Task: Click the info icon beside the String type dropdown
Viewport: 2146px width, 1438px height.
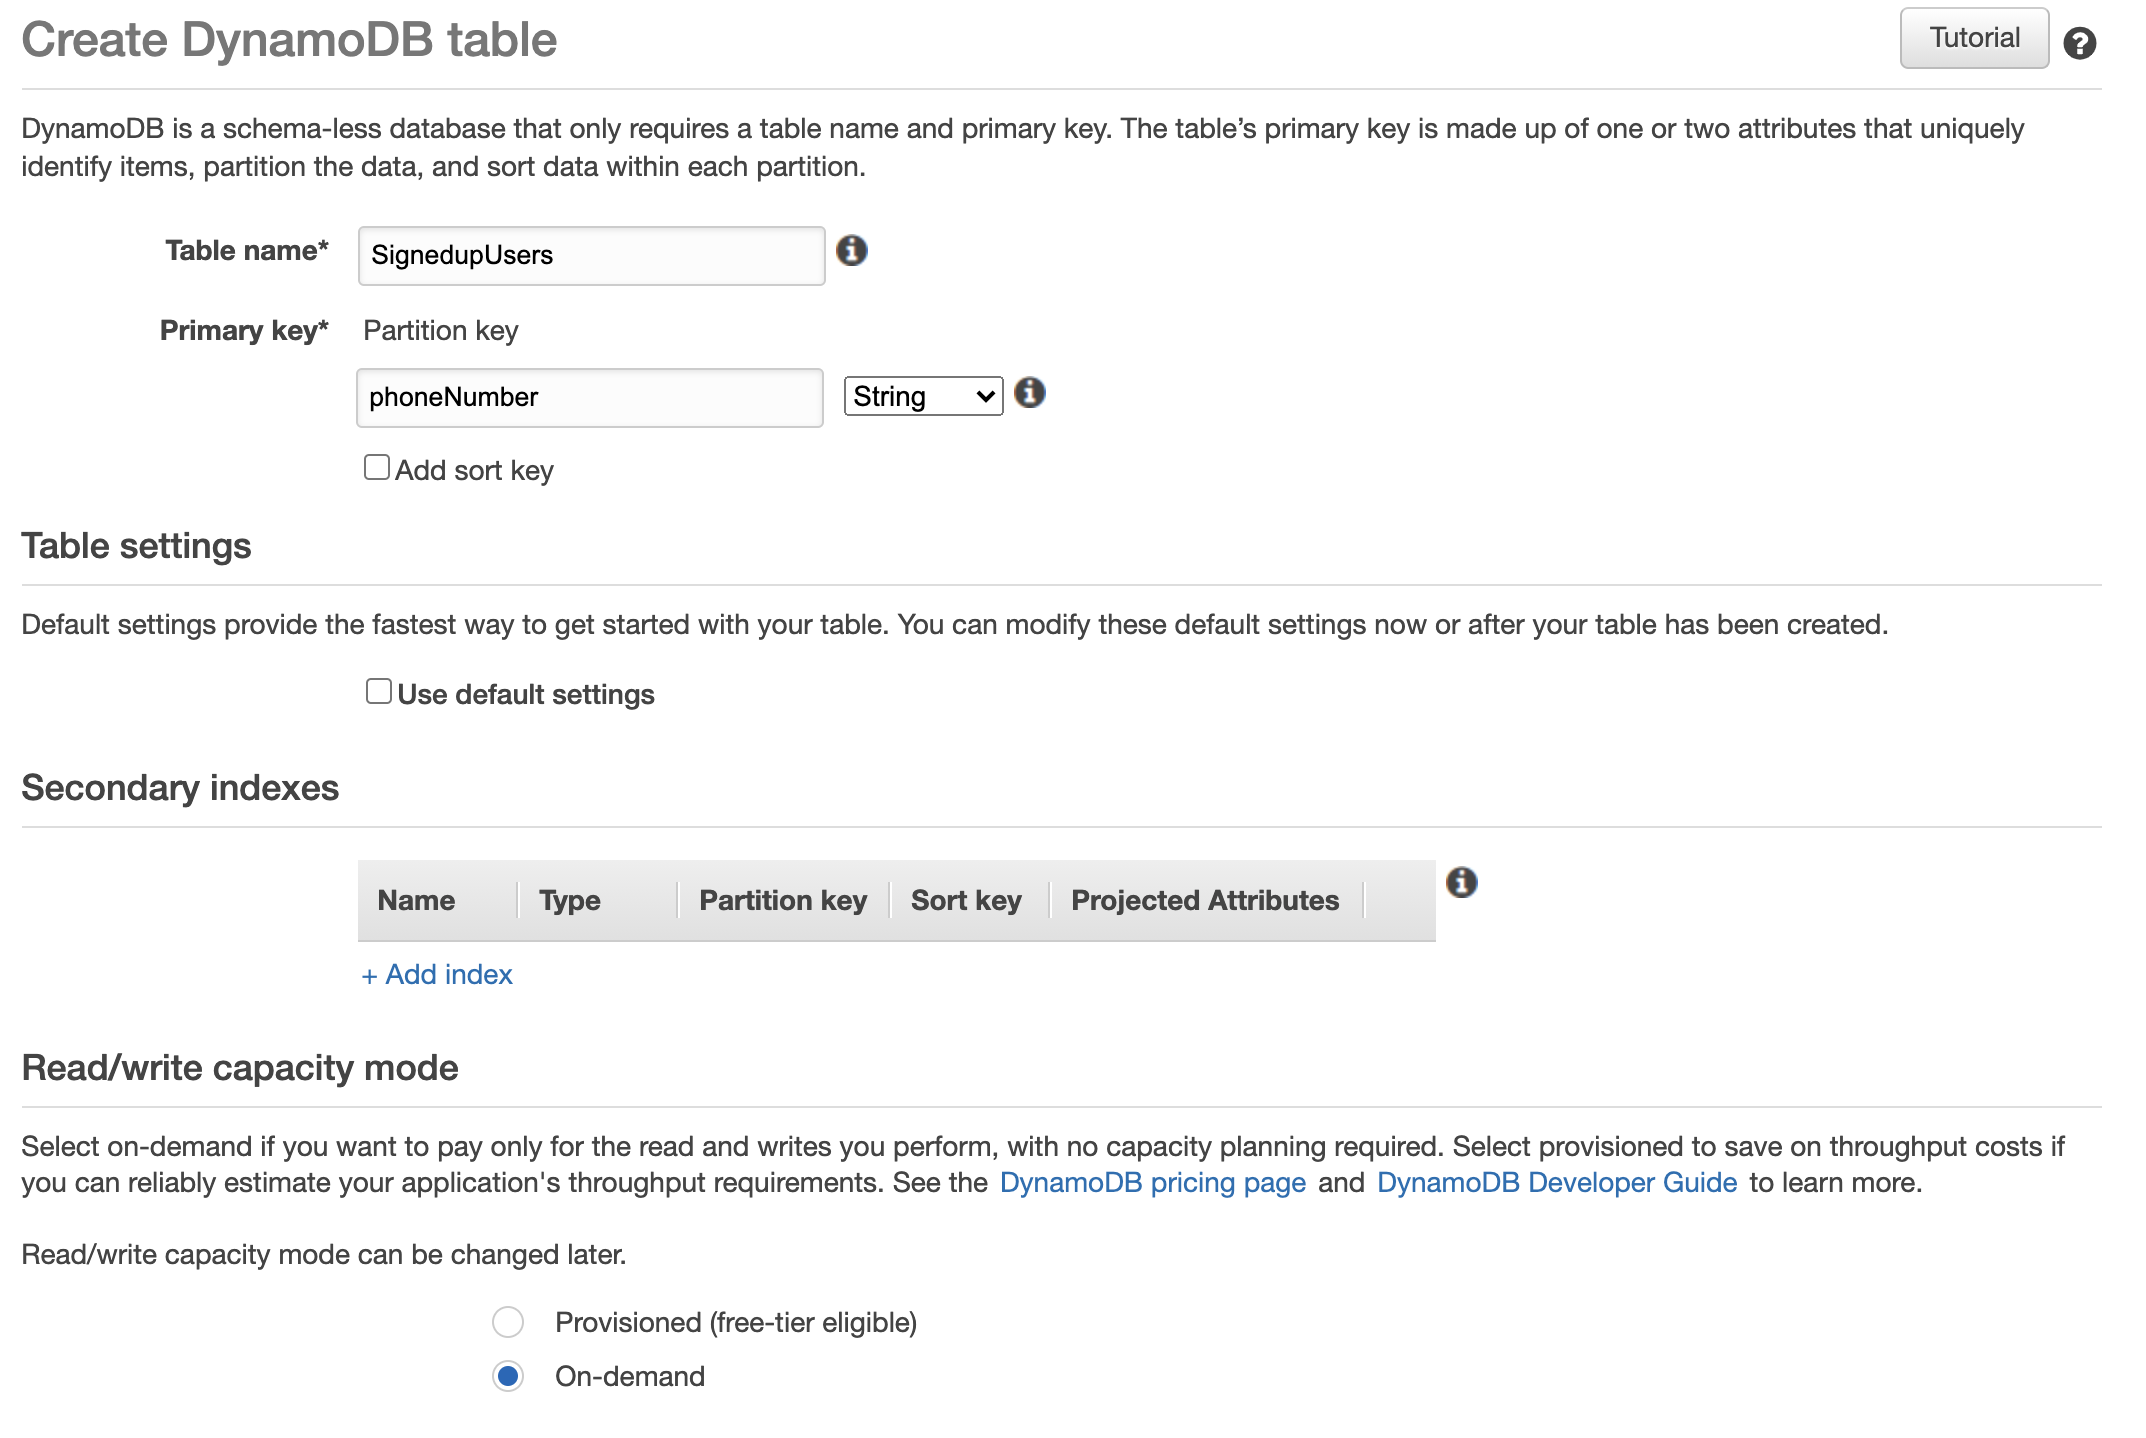Action: 1030,393
